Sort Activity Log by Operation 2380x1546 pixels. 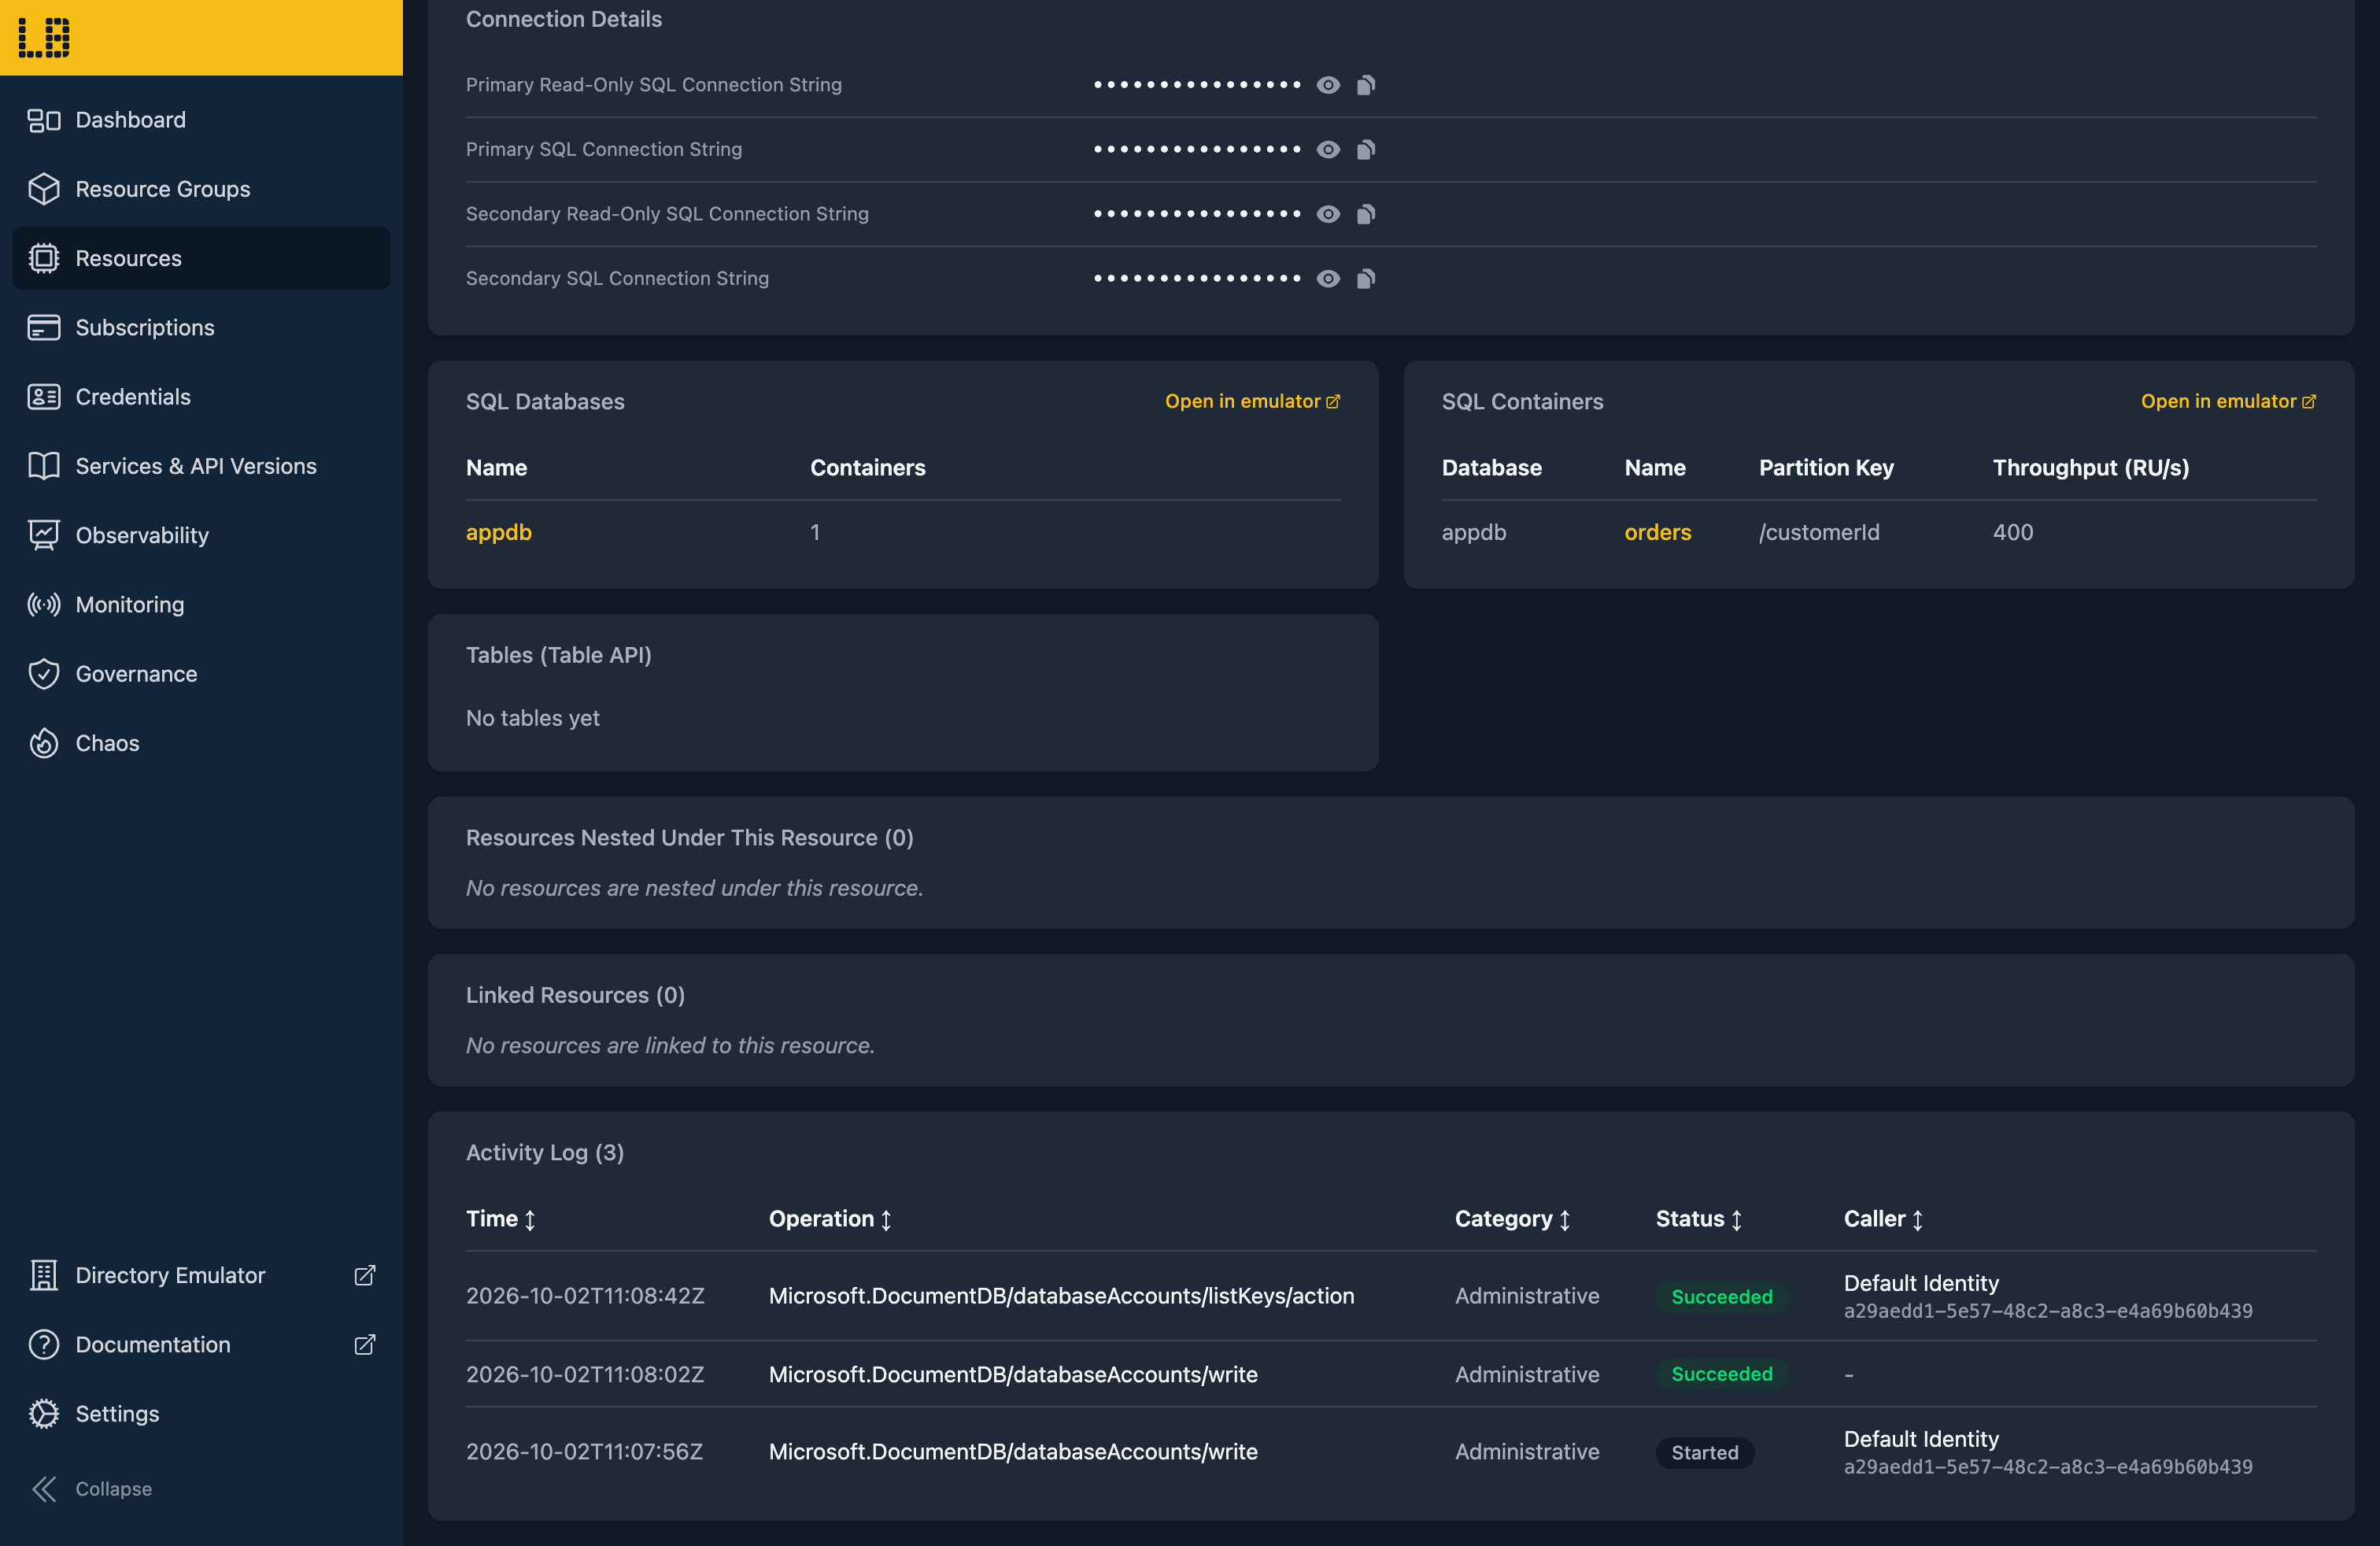click(x=829, y=1219)
